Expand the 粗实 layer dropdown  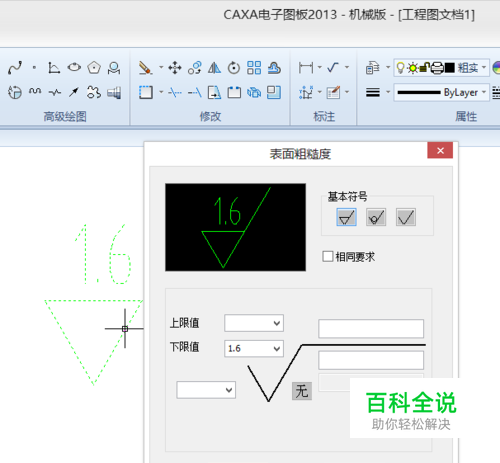click(484, 68)
